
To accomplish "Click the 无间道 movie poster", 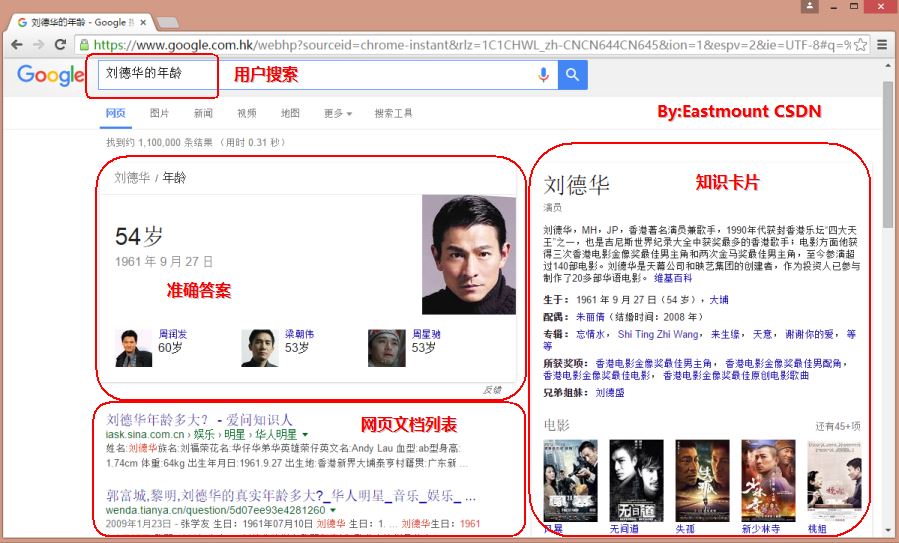I will 636,481.
